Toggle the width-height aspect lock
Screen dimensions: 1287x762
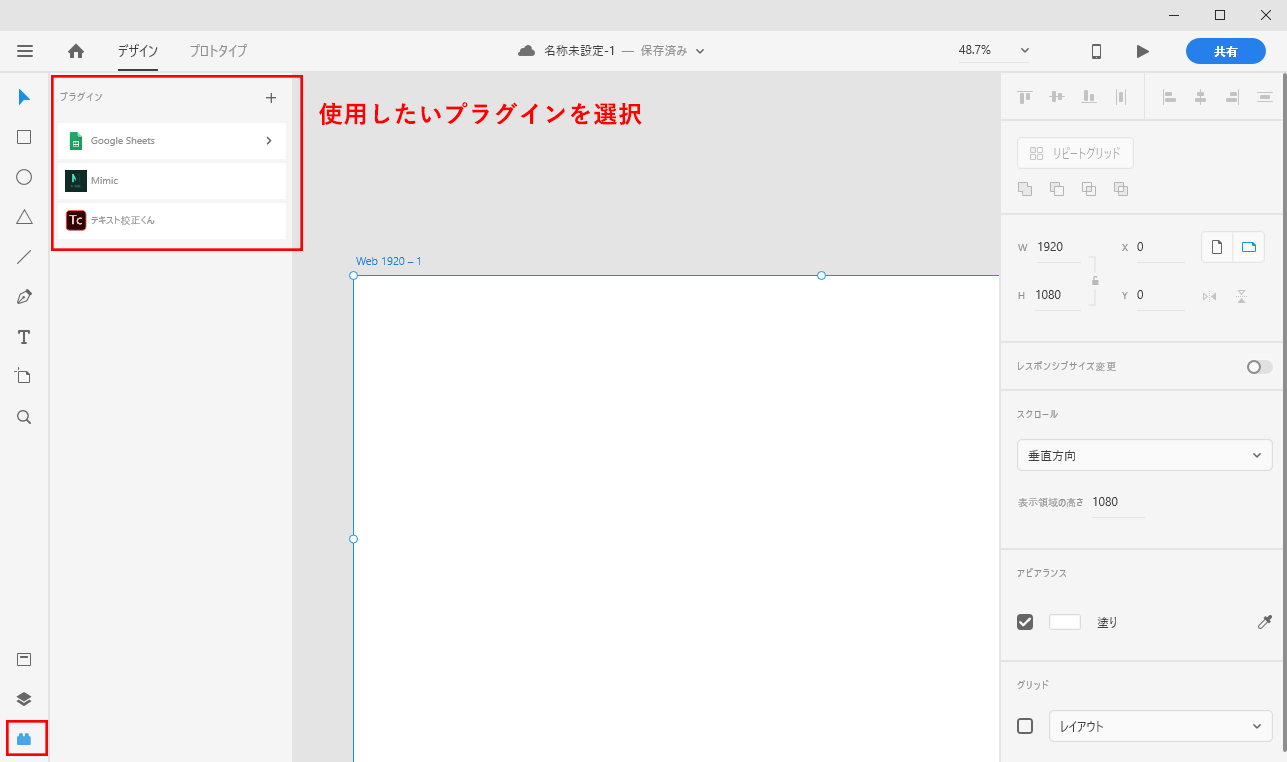[x=1095, y=281]
